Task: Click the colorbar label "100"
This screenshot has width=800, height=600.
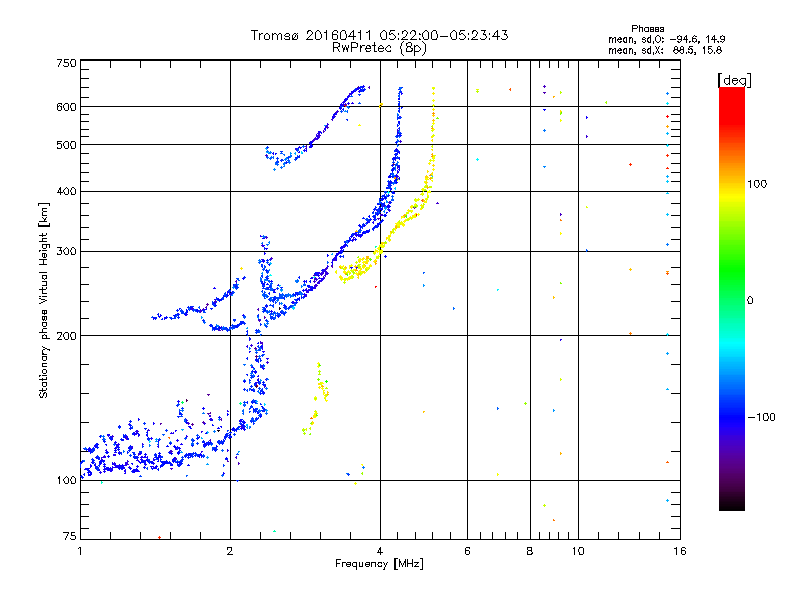Action: pos(757,184)
